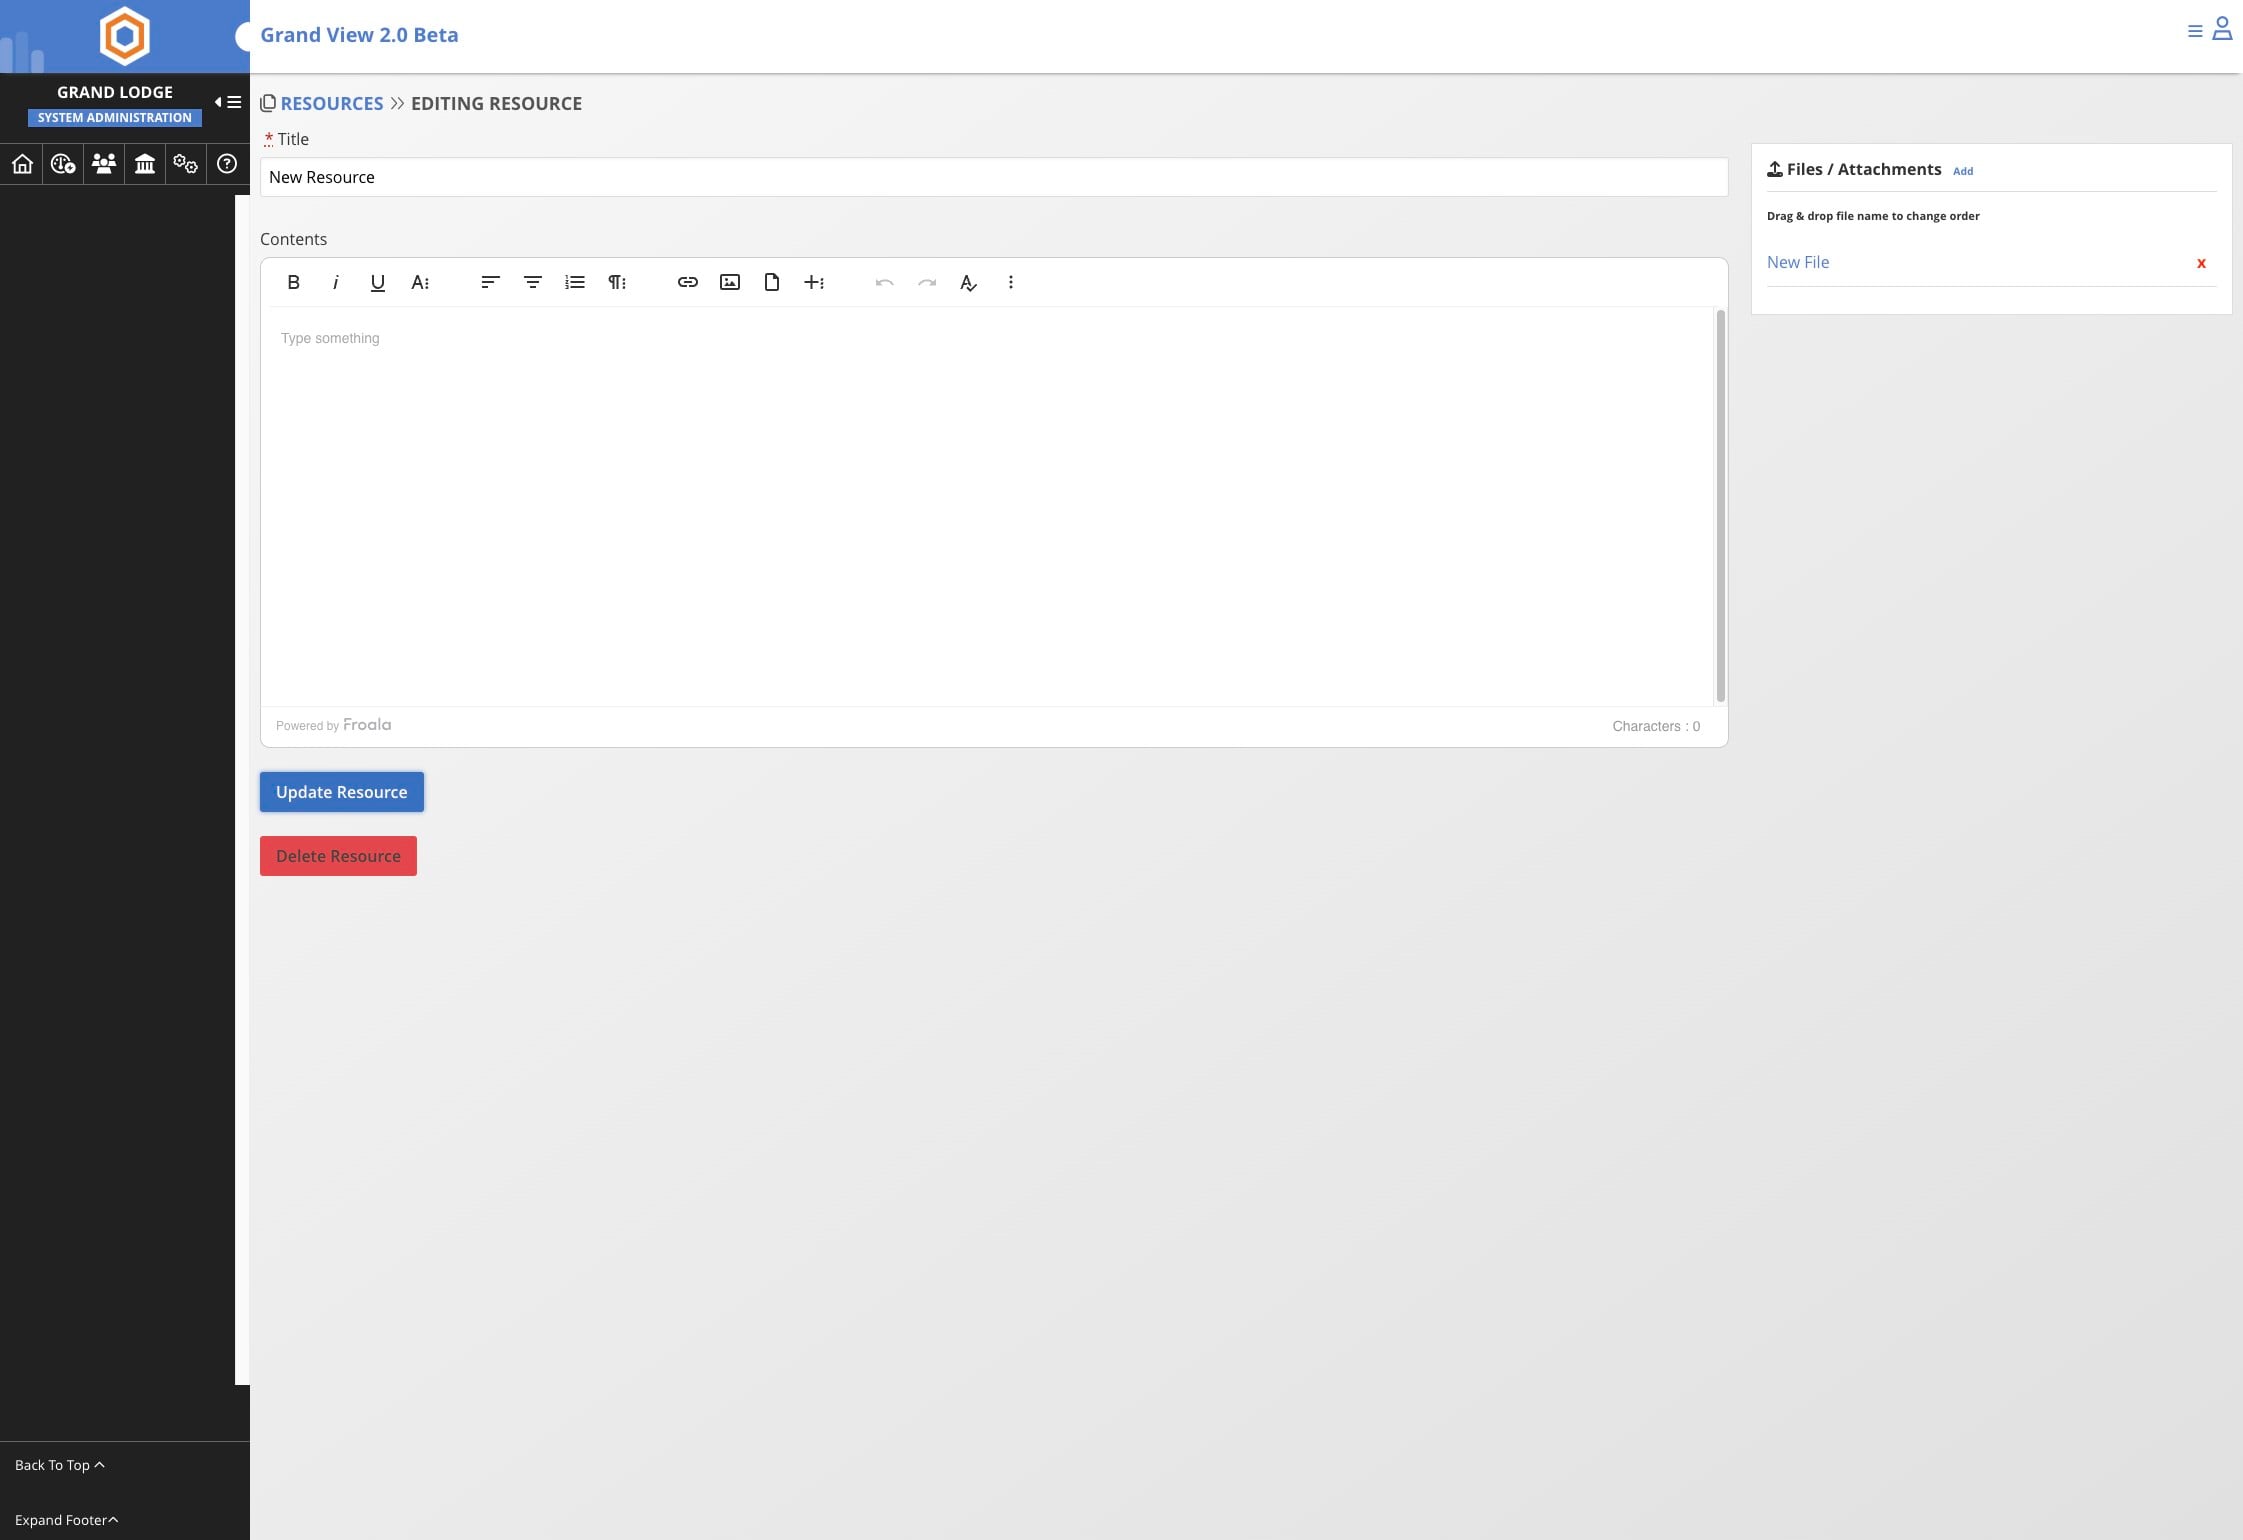2243x1540 pixels.
Task: Undo the last editor action
Action: [x=884, y=282]
